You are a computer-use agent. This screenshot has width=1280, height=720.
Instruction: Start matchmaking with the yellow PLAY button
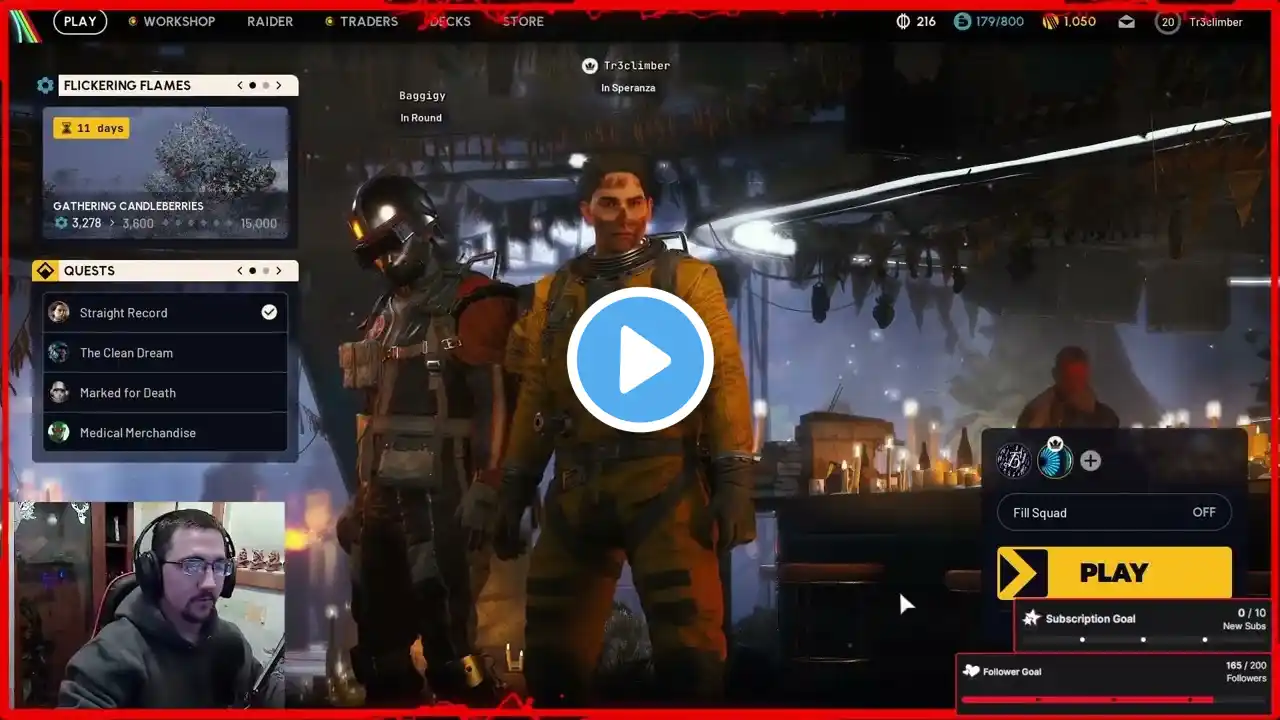(x=1114, y=573)
